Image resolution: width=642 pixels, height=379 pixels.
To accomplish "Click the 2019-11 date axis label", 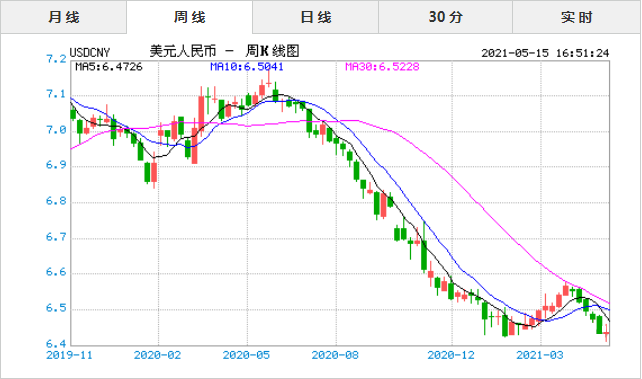I will (69, 355).
